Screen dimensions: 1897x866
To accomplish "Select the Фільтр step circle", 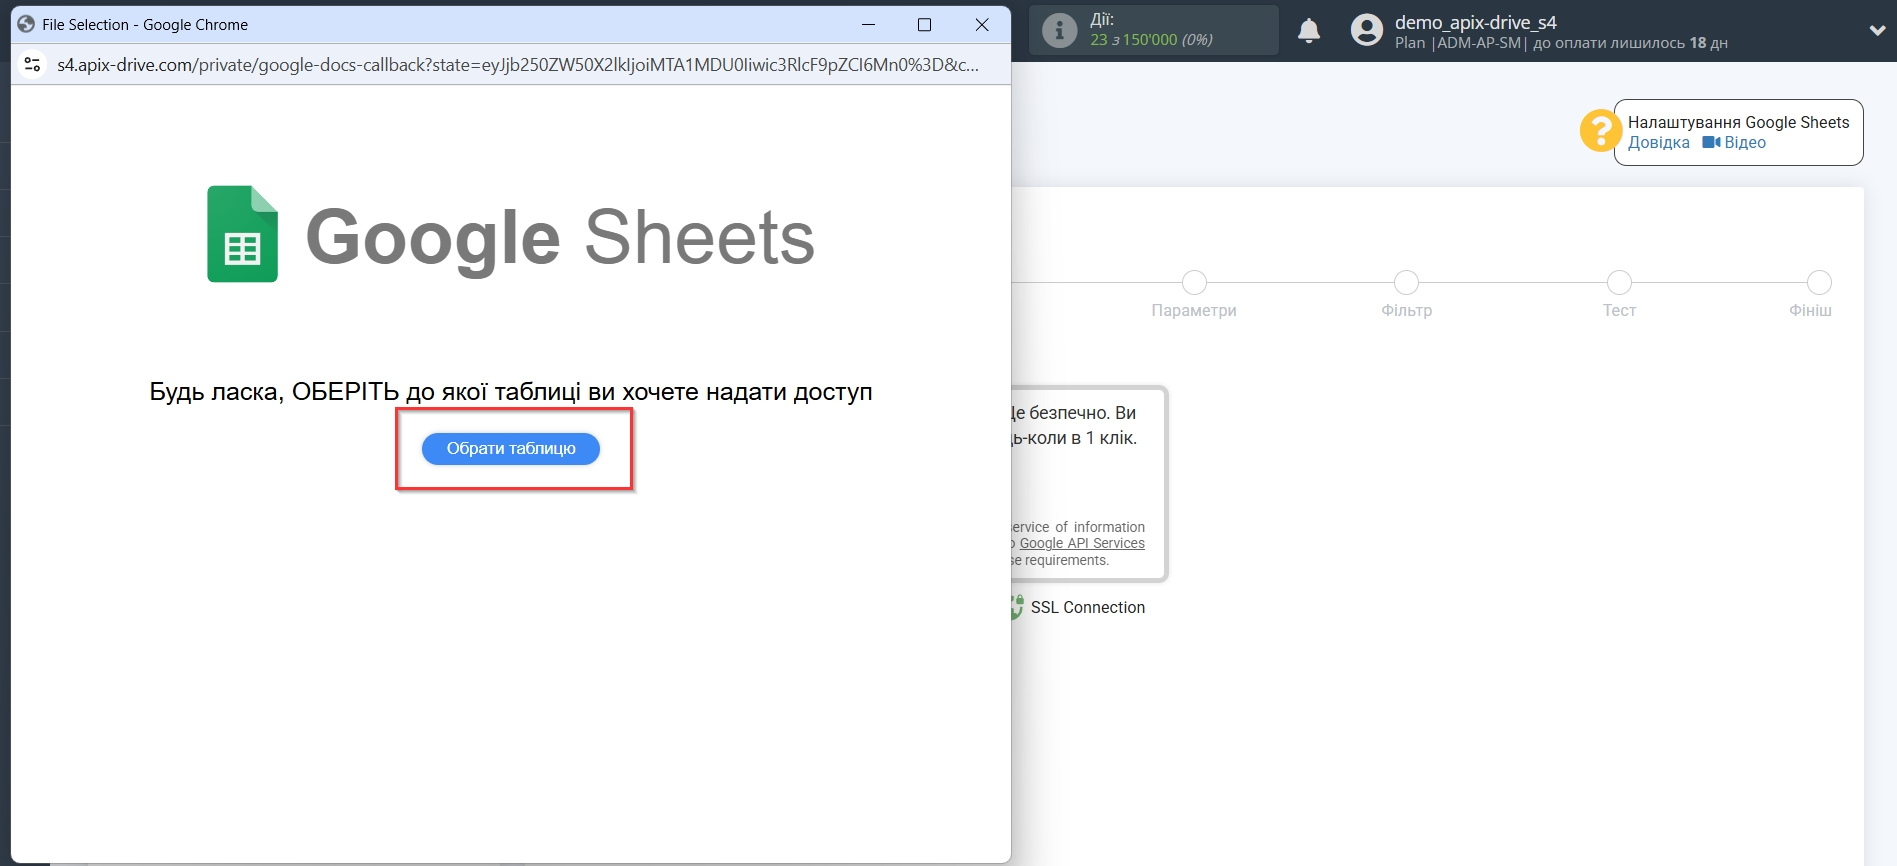I will (x=1406, y=282).
